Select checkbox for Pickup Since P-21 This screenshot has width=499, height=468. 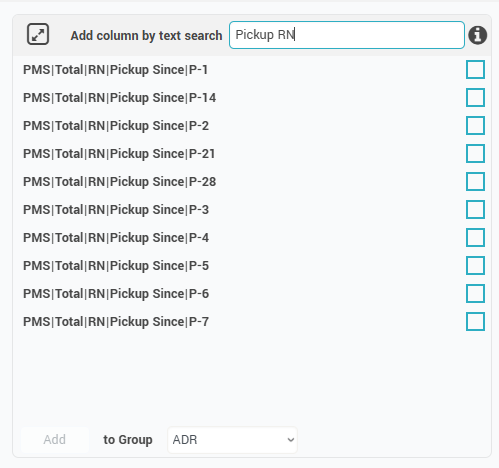475,154
